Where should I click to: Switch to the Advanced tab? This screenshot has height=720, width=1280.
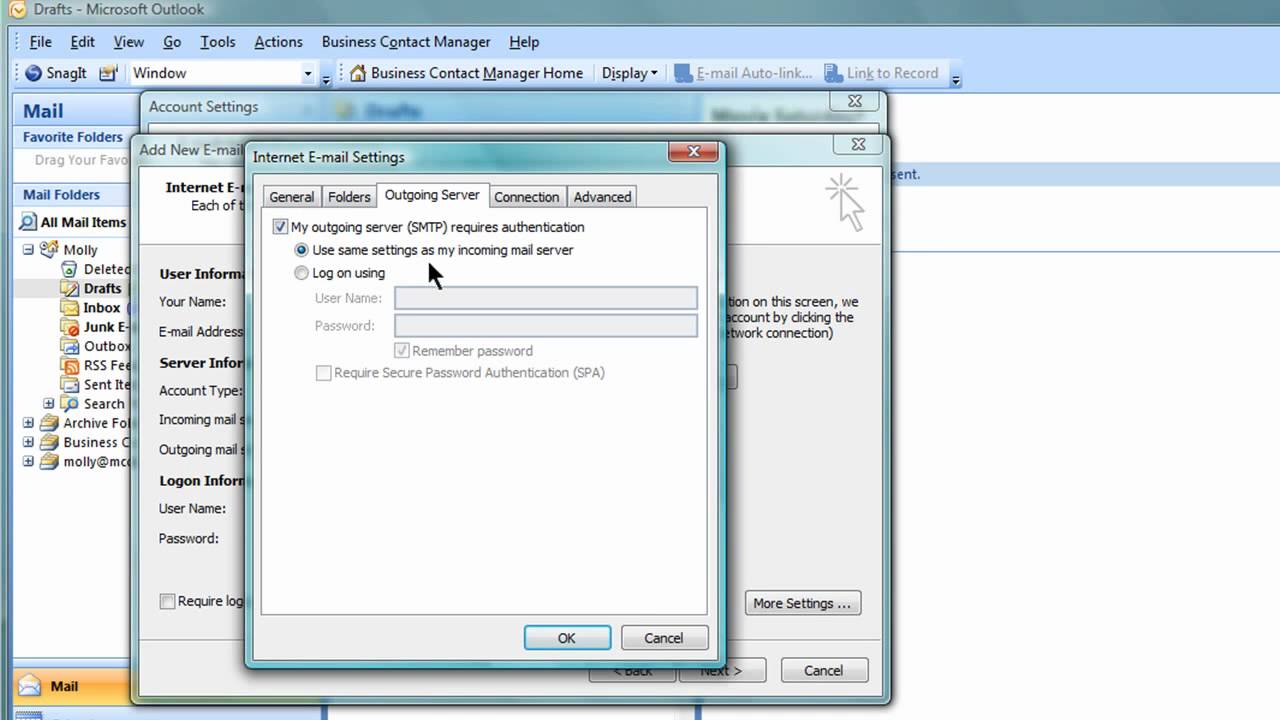pyautogui.click(x=602, y=197)
